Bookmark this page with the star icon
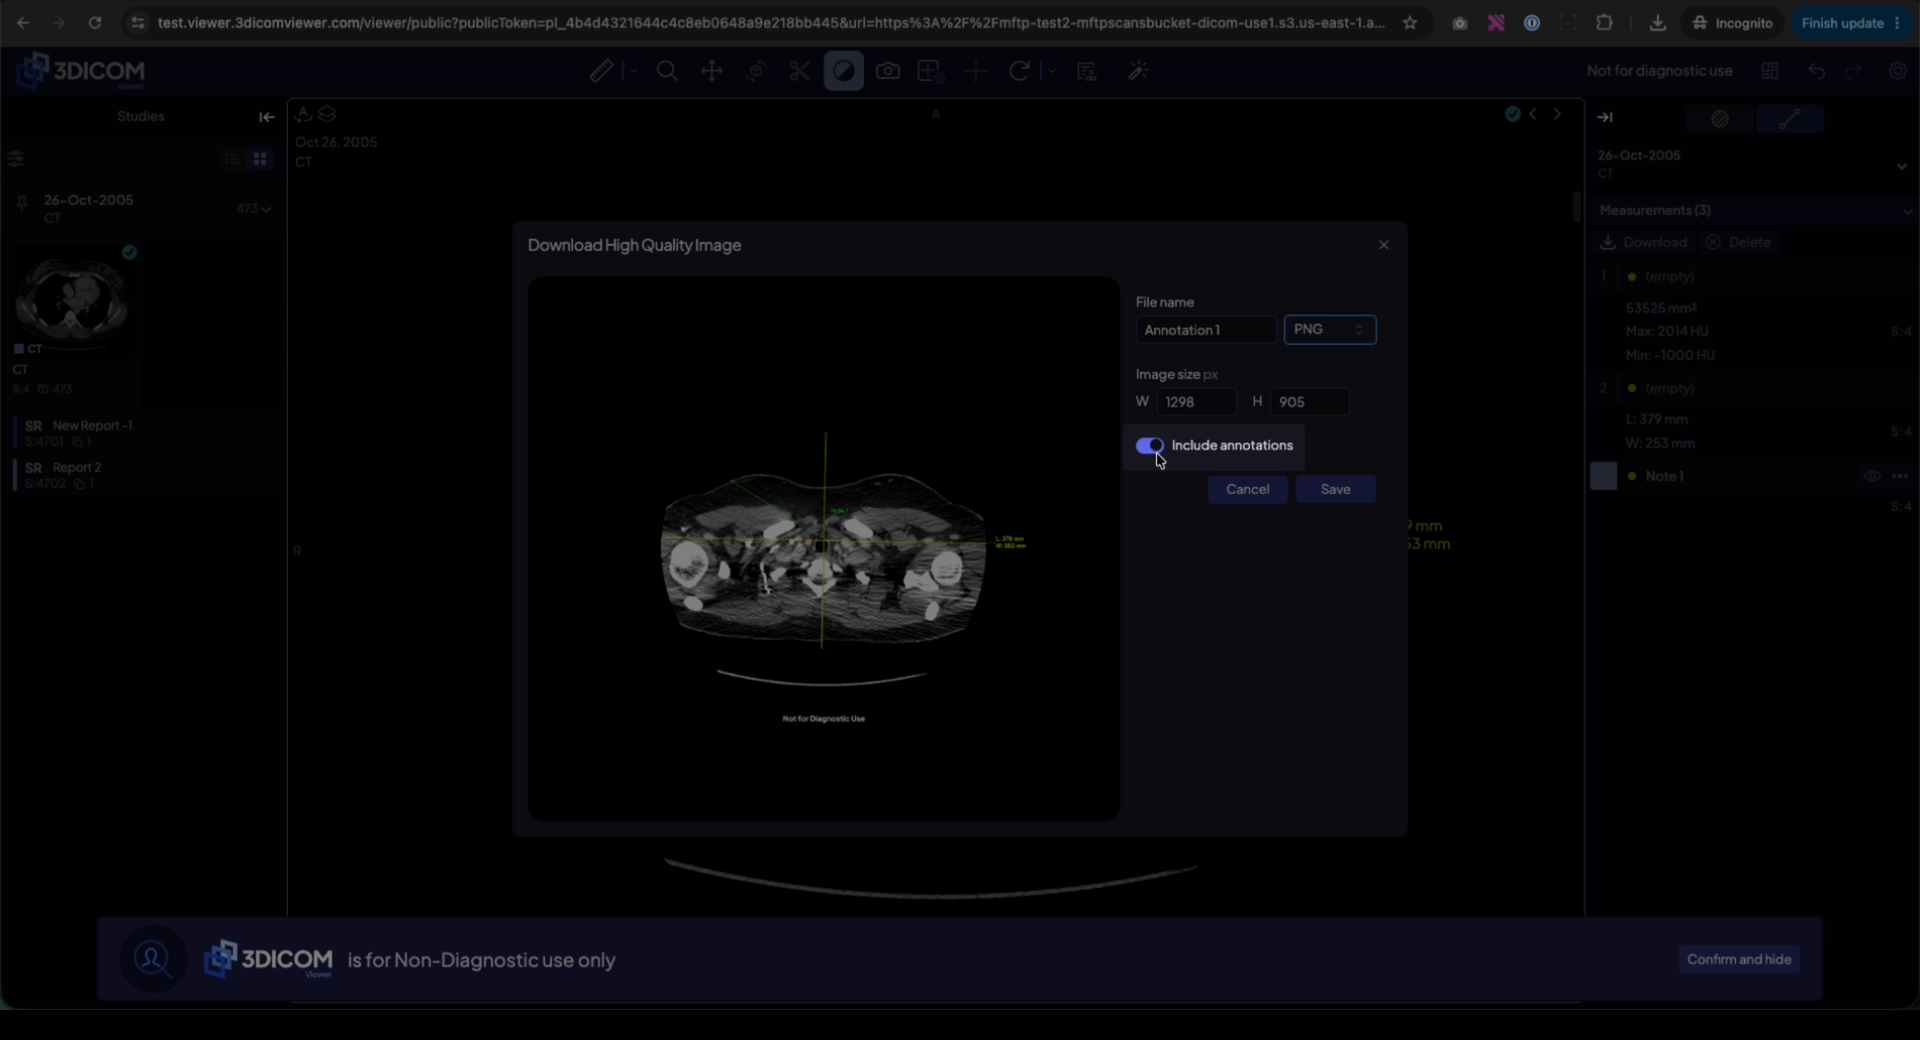This screenshot has width=1920, height=1040. (1410, 22)
